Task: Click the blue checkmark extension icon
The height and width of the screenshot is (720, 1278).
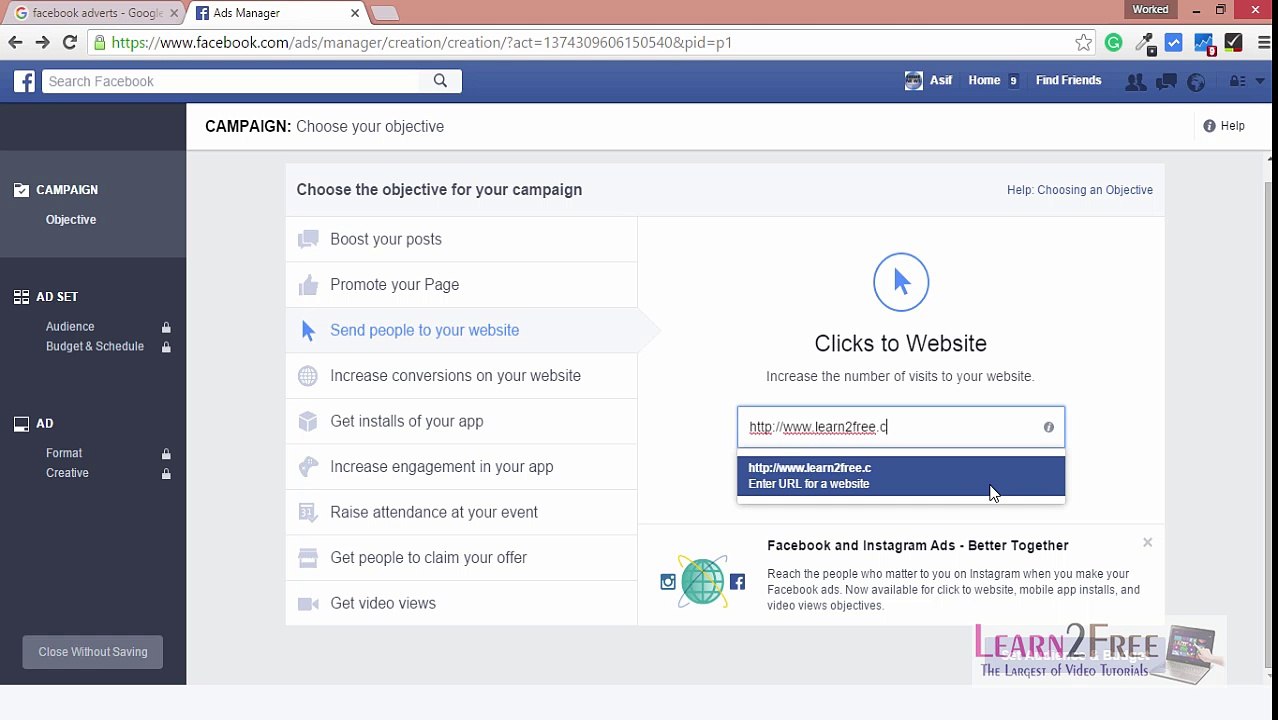Action: pos(1174,43)
